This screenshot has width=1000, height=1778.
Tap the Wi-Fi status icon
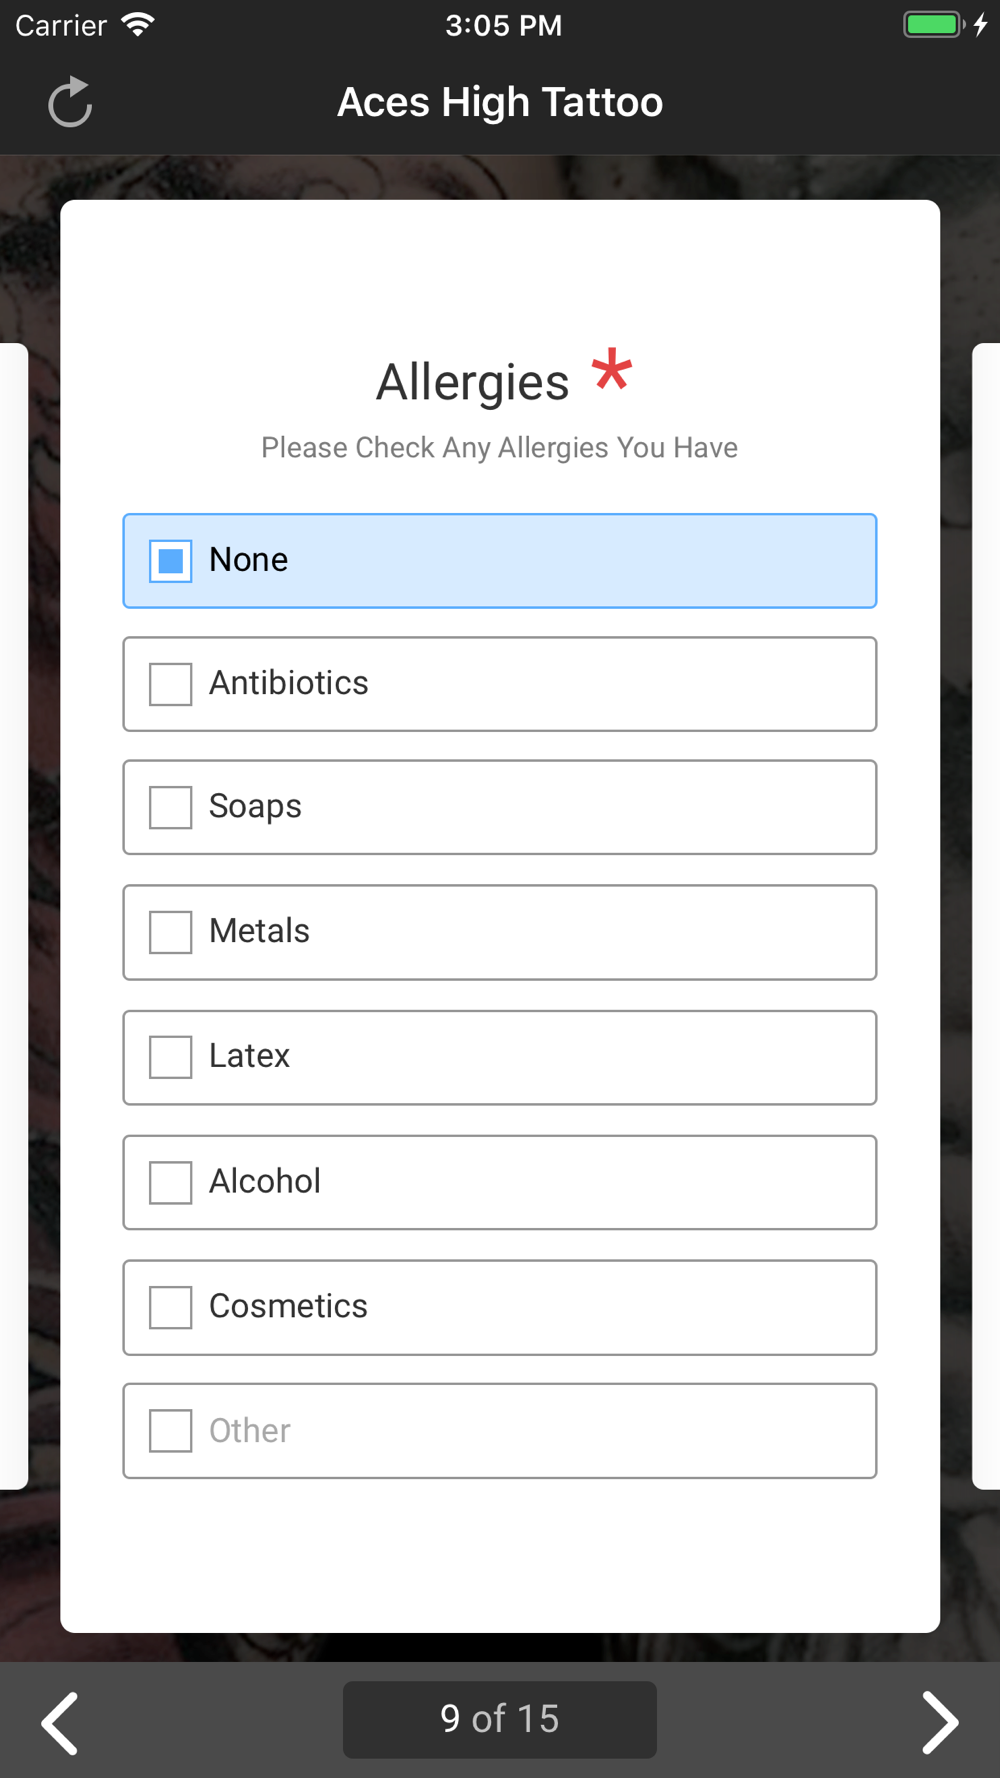point(138,25)
